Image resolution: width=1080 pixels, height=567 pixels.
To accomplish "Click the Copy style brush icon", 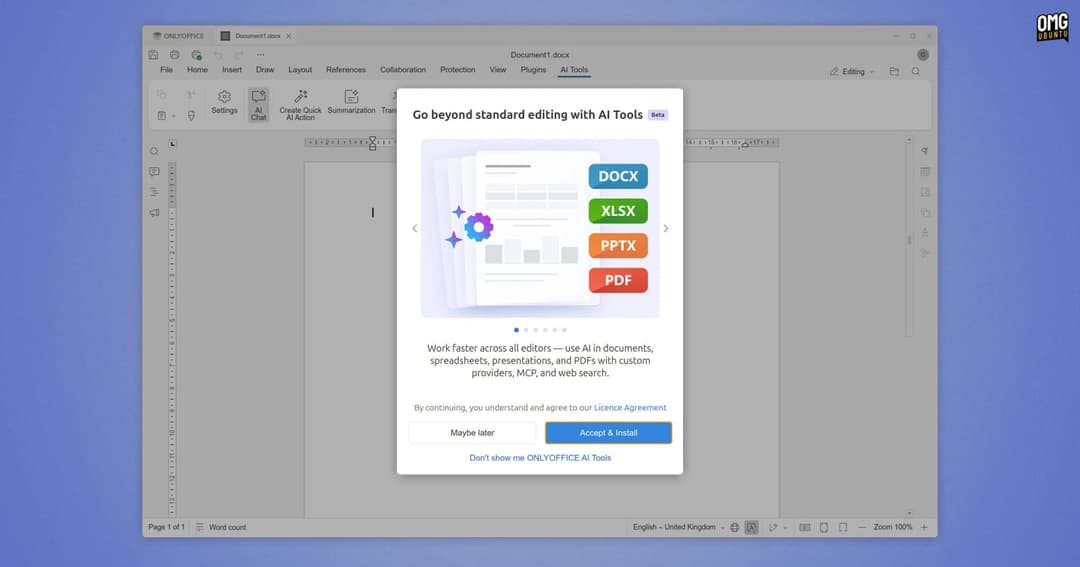I will [x=191, y=116].
